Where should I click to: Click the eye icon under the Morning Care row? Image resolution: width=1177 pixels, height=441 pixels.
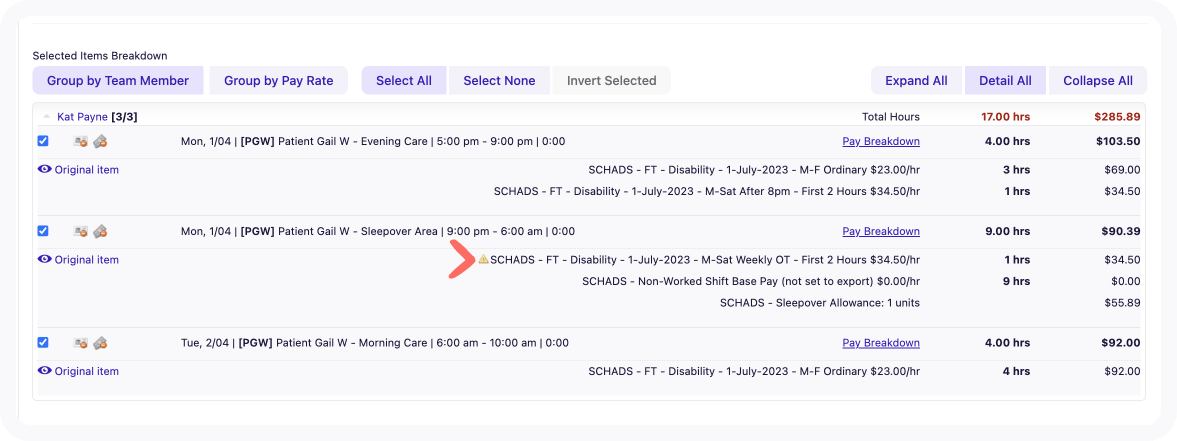coord(45,370)
